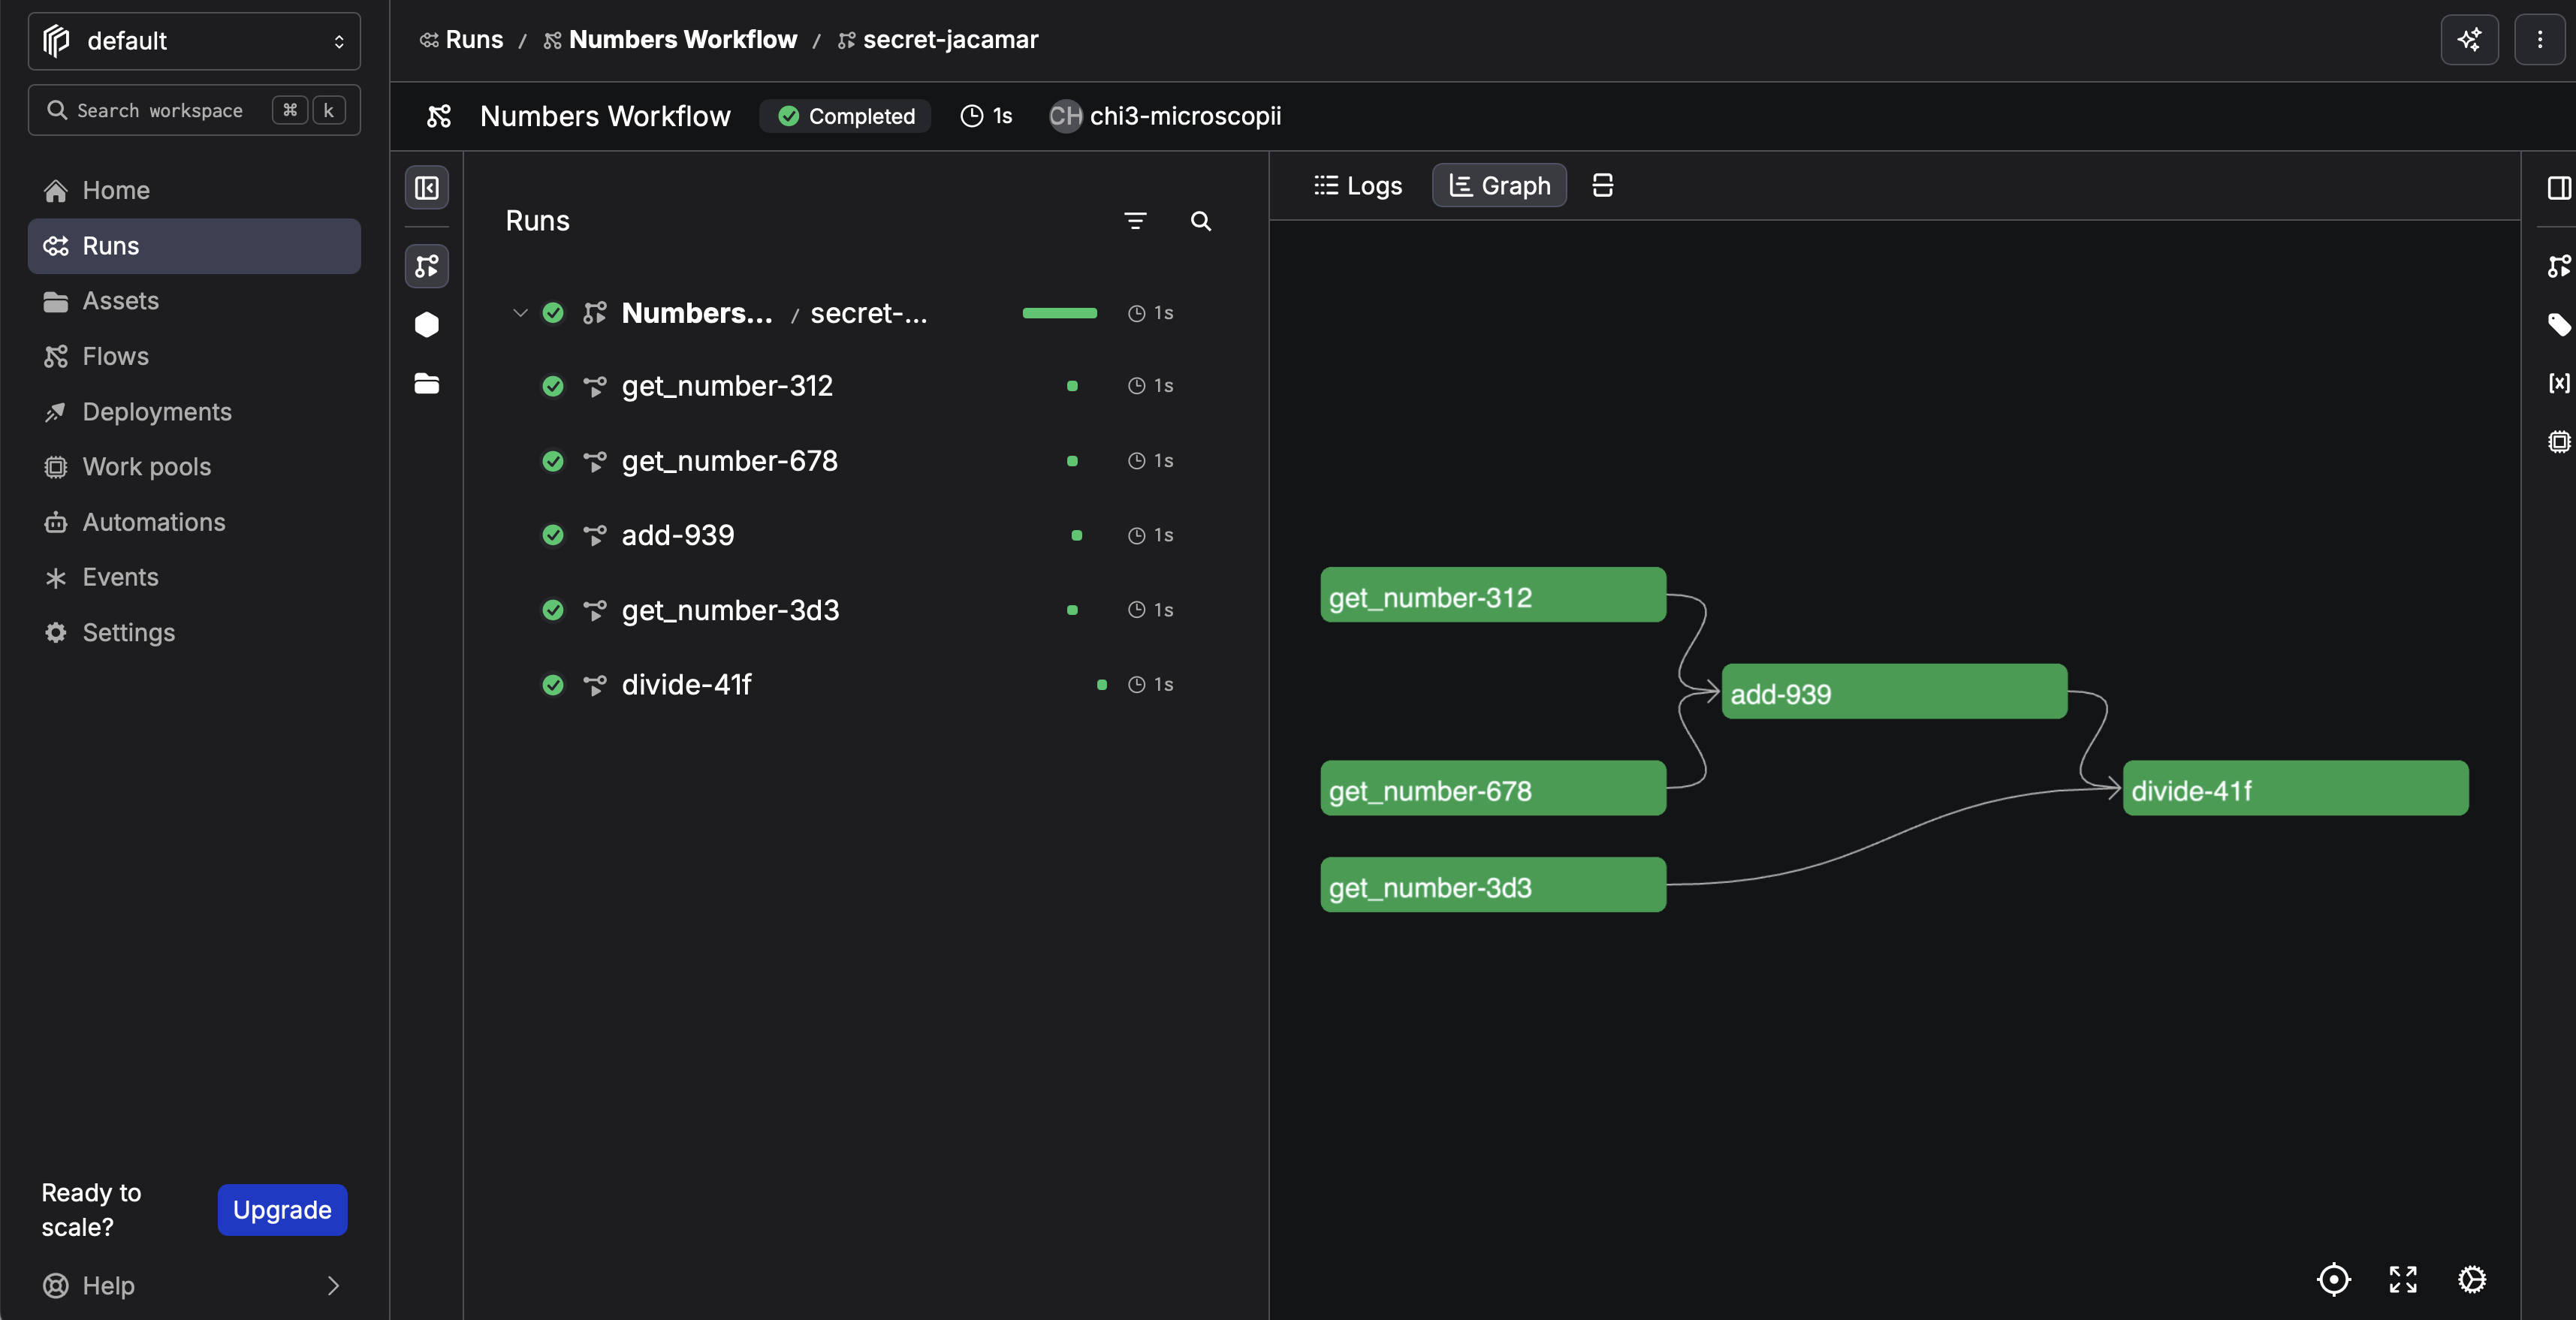Open the run details icon on the right rail
Image resolution: width=2576 pixels, height=1320 pixels.
coord(2559,266)
